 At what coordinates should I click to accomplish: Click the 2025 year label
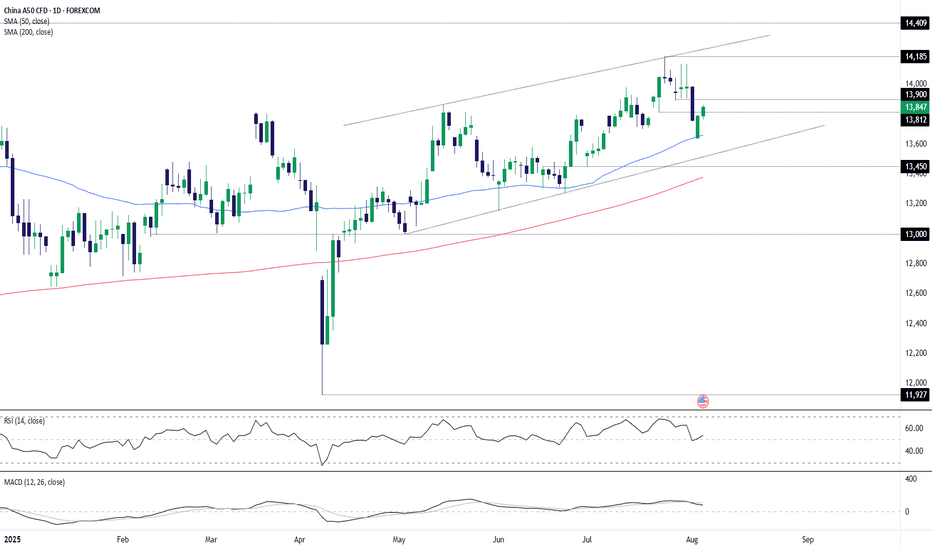12,540
